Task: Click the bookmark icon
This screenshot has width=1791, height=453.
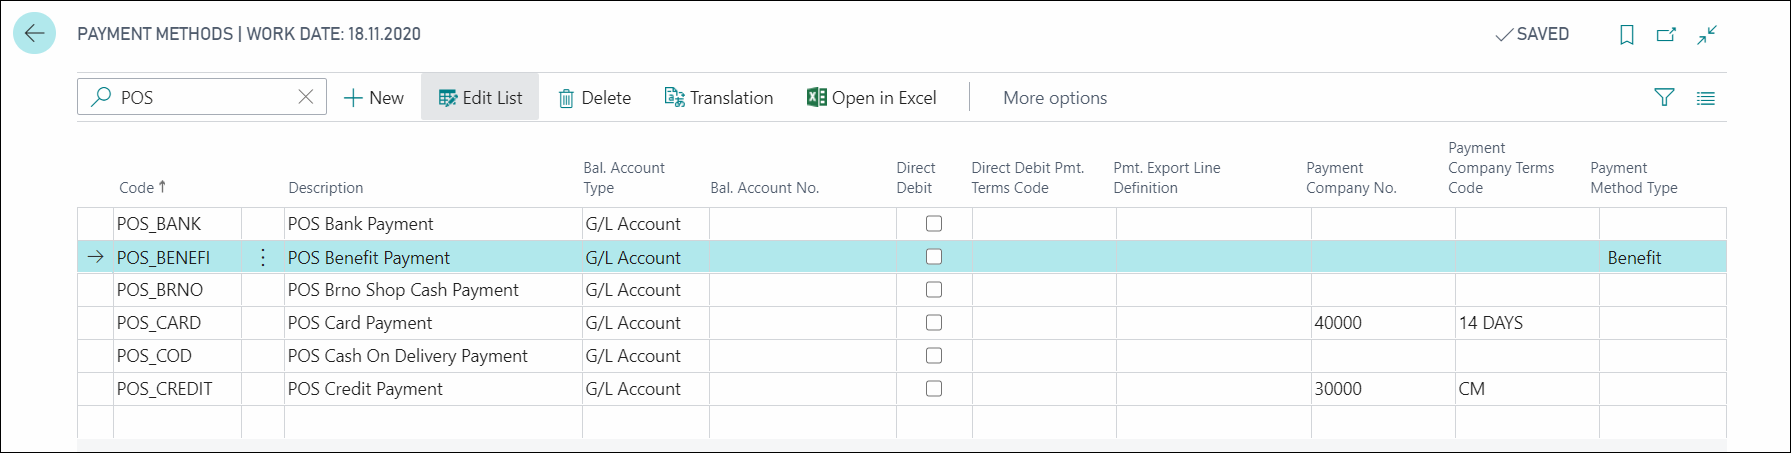Action: [x=1627, y=35]
